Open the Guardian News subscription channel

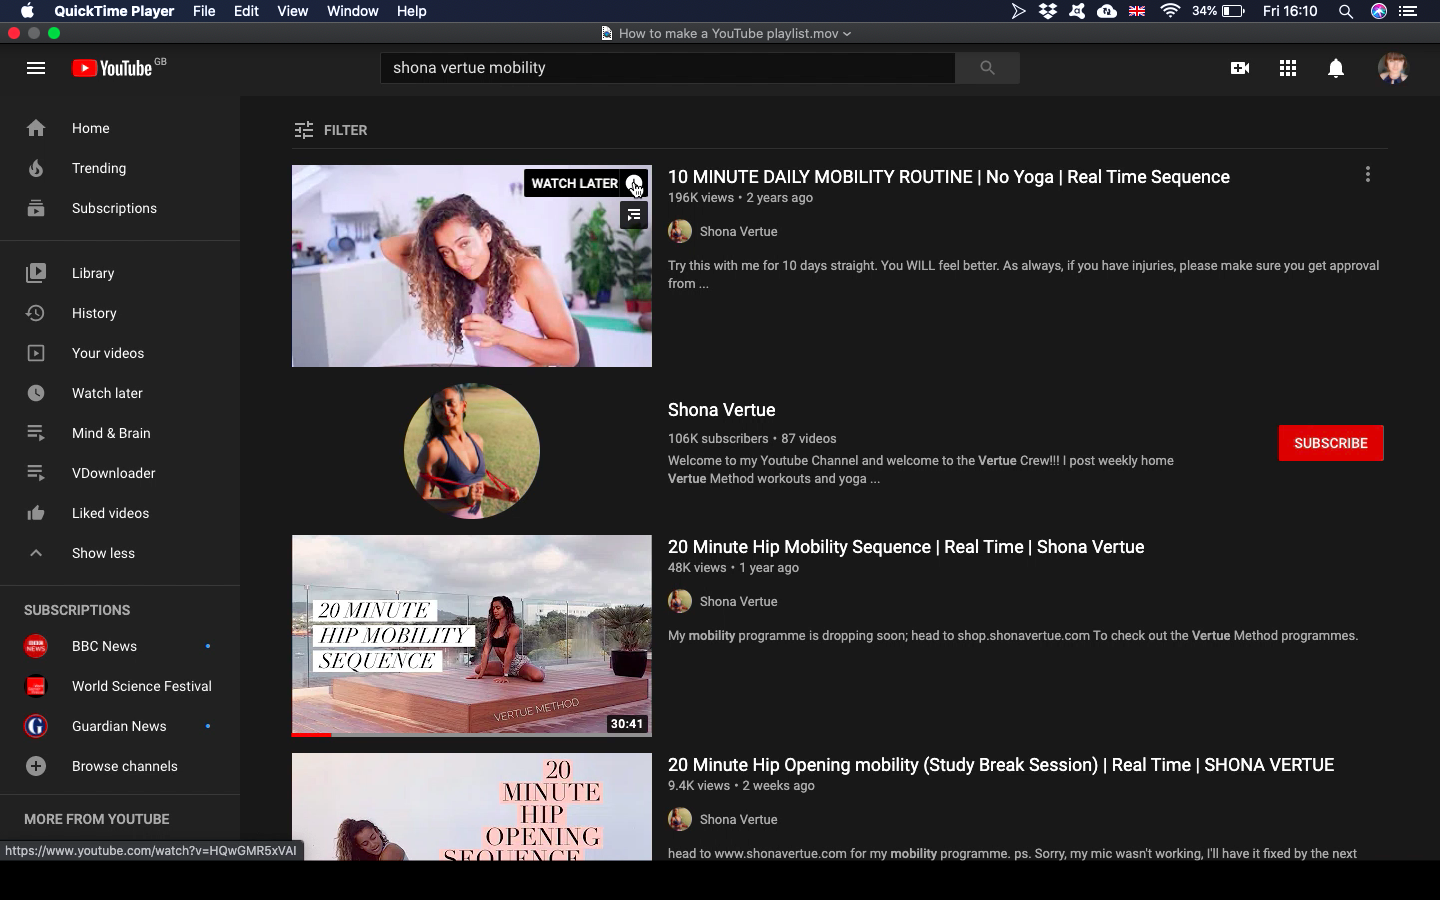(120, 726)
